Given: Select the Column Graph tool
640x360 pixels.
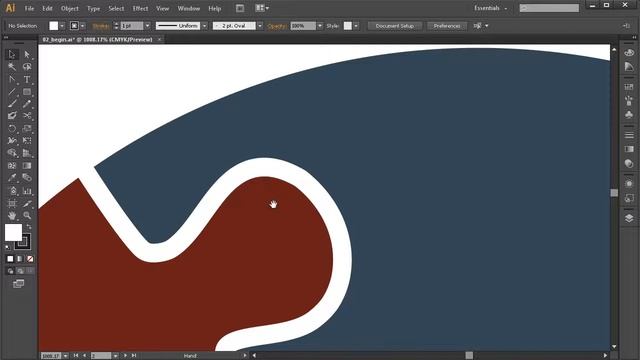Looking at the screenshot, I should pyautogui.click(x=27, y=191).
